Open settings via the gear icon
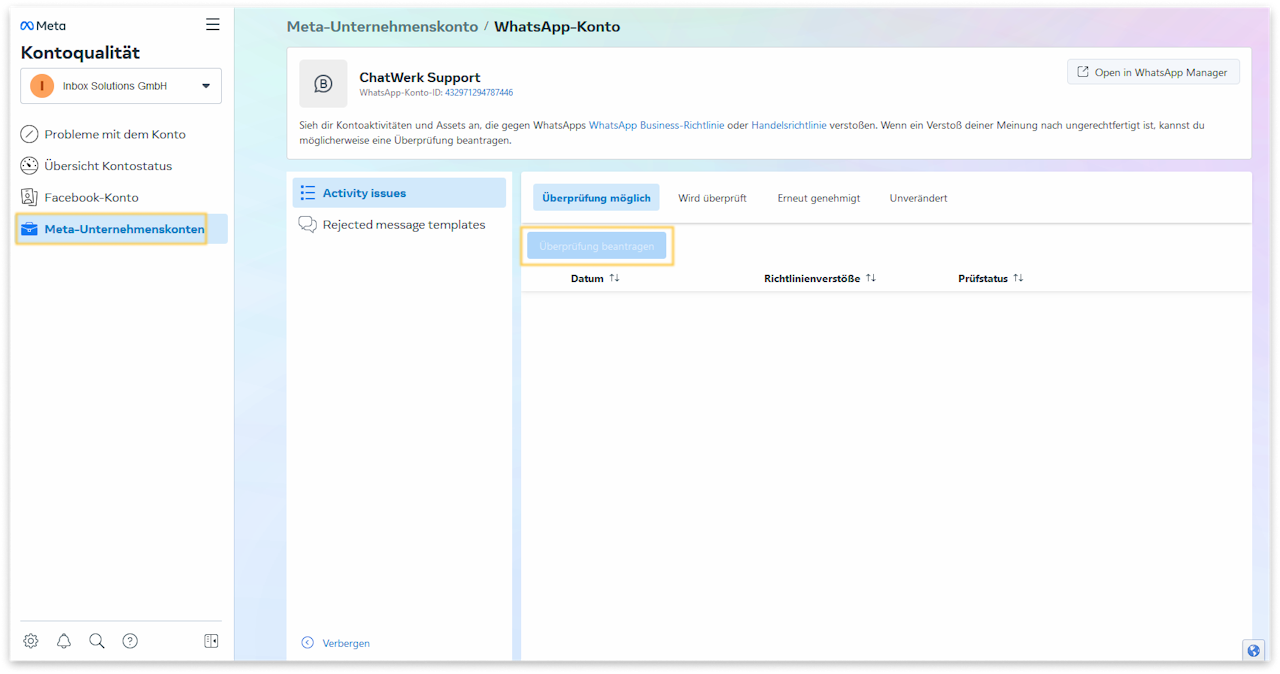1280x674 pixels. point(31,641)
